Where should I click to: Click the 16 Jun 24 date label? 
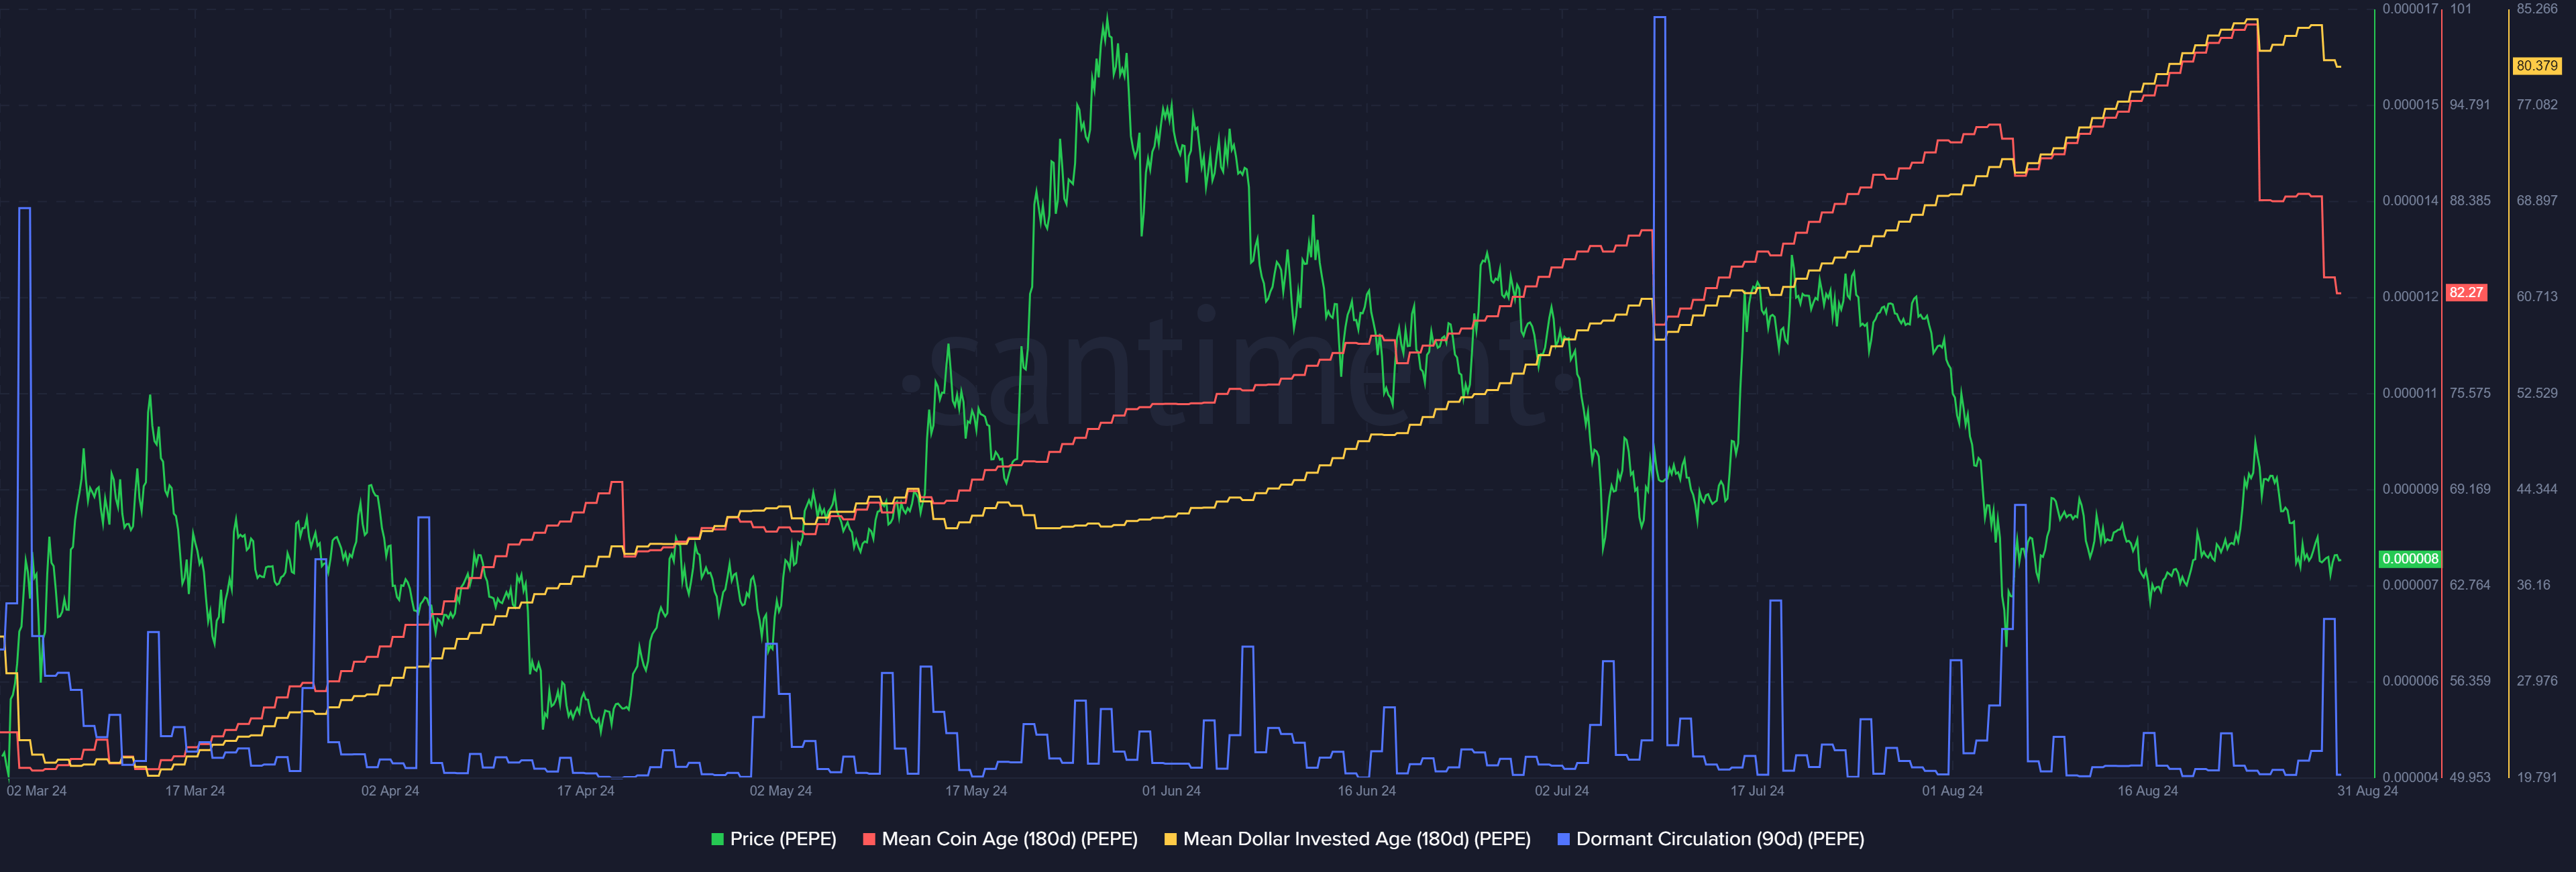(x=1367, y=791)
